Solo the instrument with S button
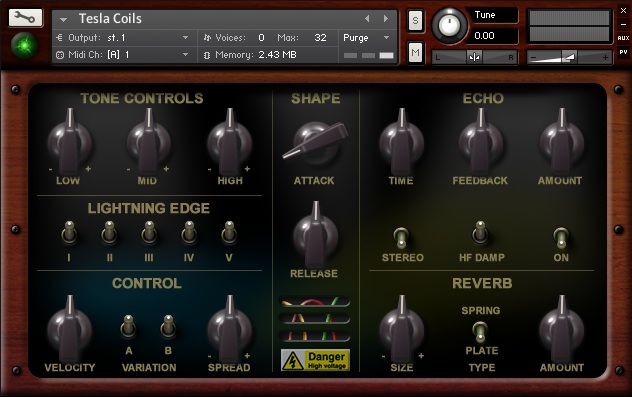Screen dimensions: 632x397 point(415,20)
